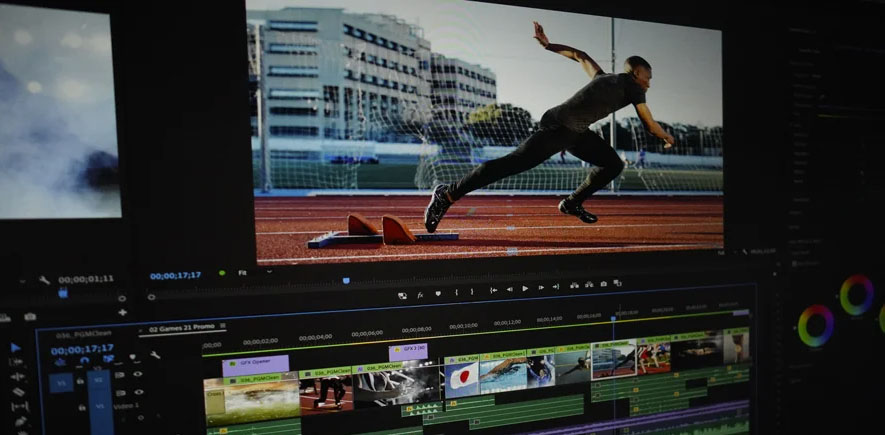Click the fx effects icon below monitor
Screen dimensions: 885x435
[x=421, y=295]
